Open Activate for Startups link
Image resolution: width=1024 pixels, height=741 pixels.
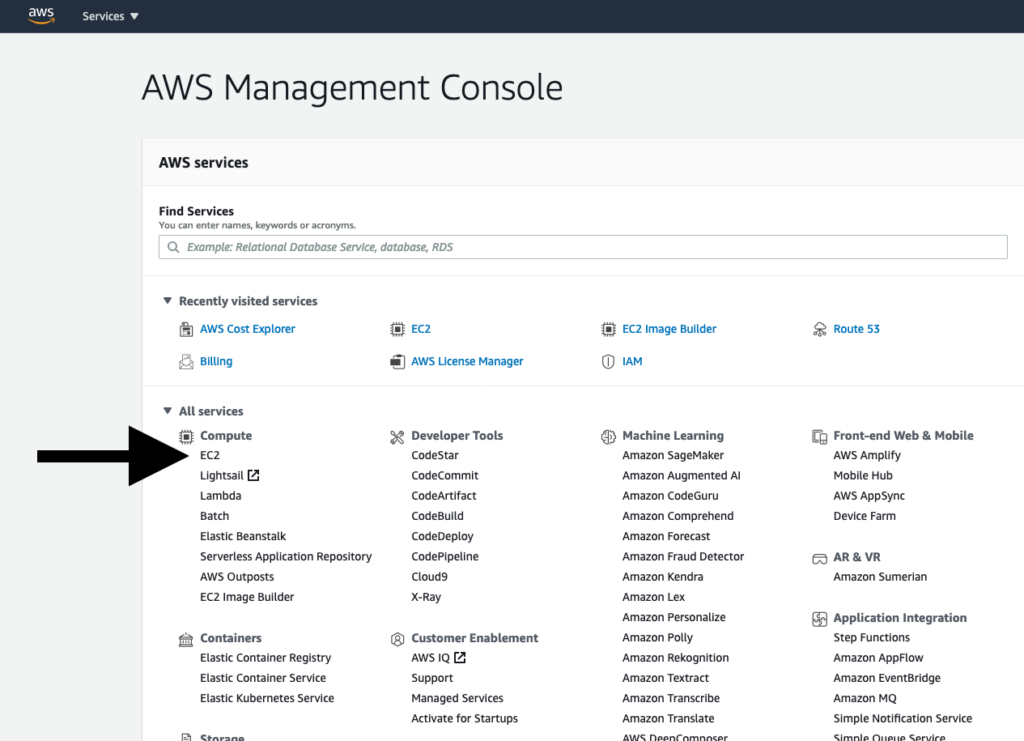[464, 718]
